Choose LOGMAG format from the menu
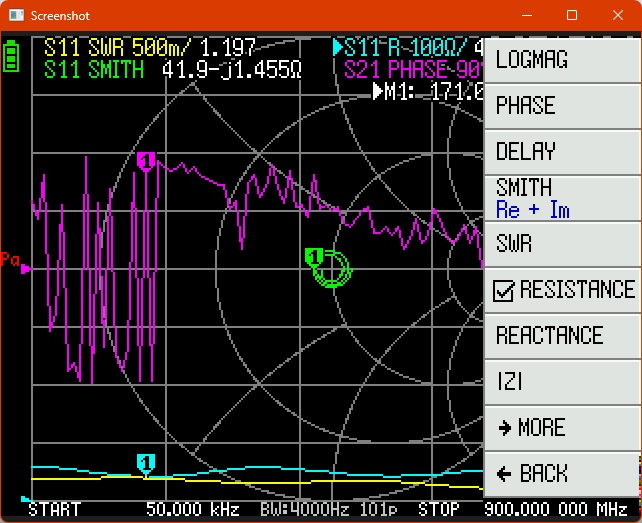The height and width of the screenshot is (523, 642). pyautogui.click(x=561, y=60)
